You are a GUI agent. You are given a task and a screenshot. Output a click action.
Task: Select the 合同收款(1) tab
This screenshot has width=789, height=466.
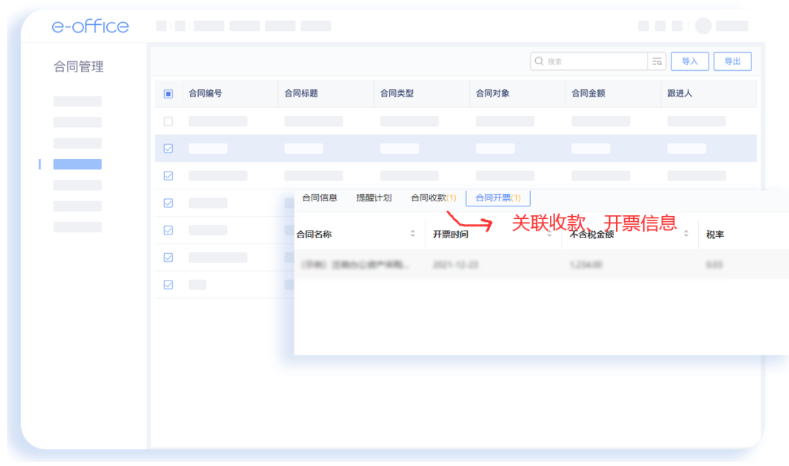433,198
